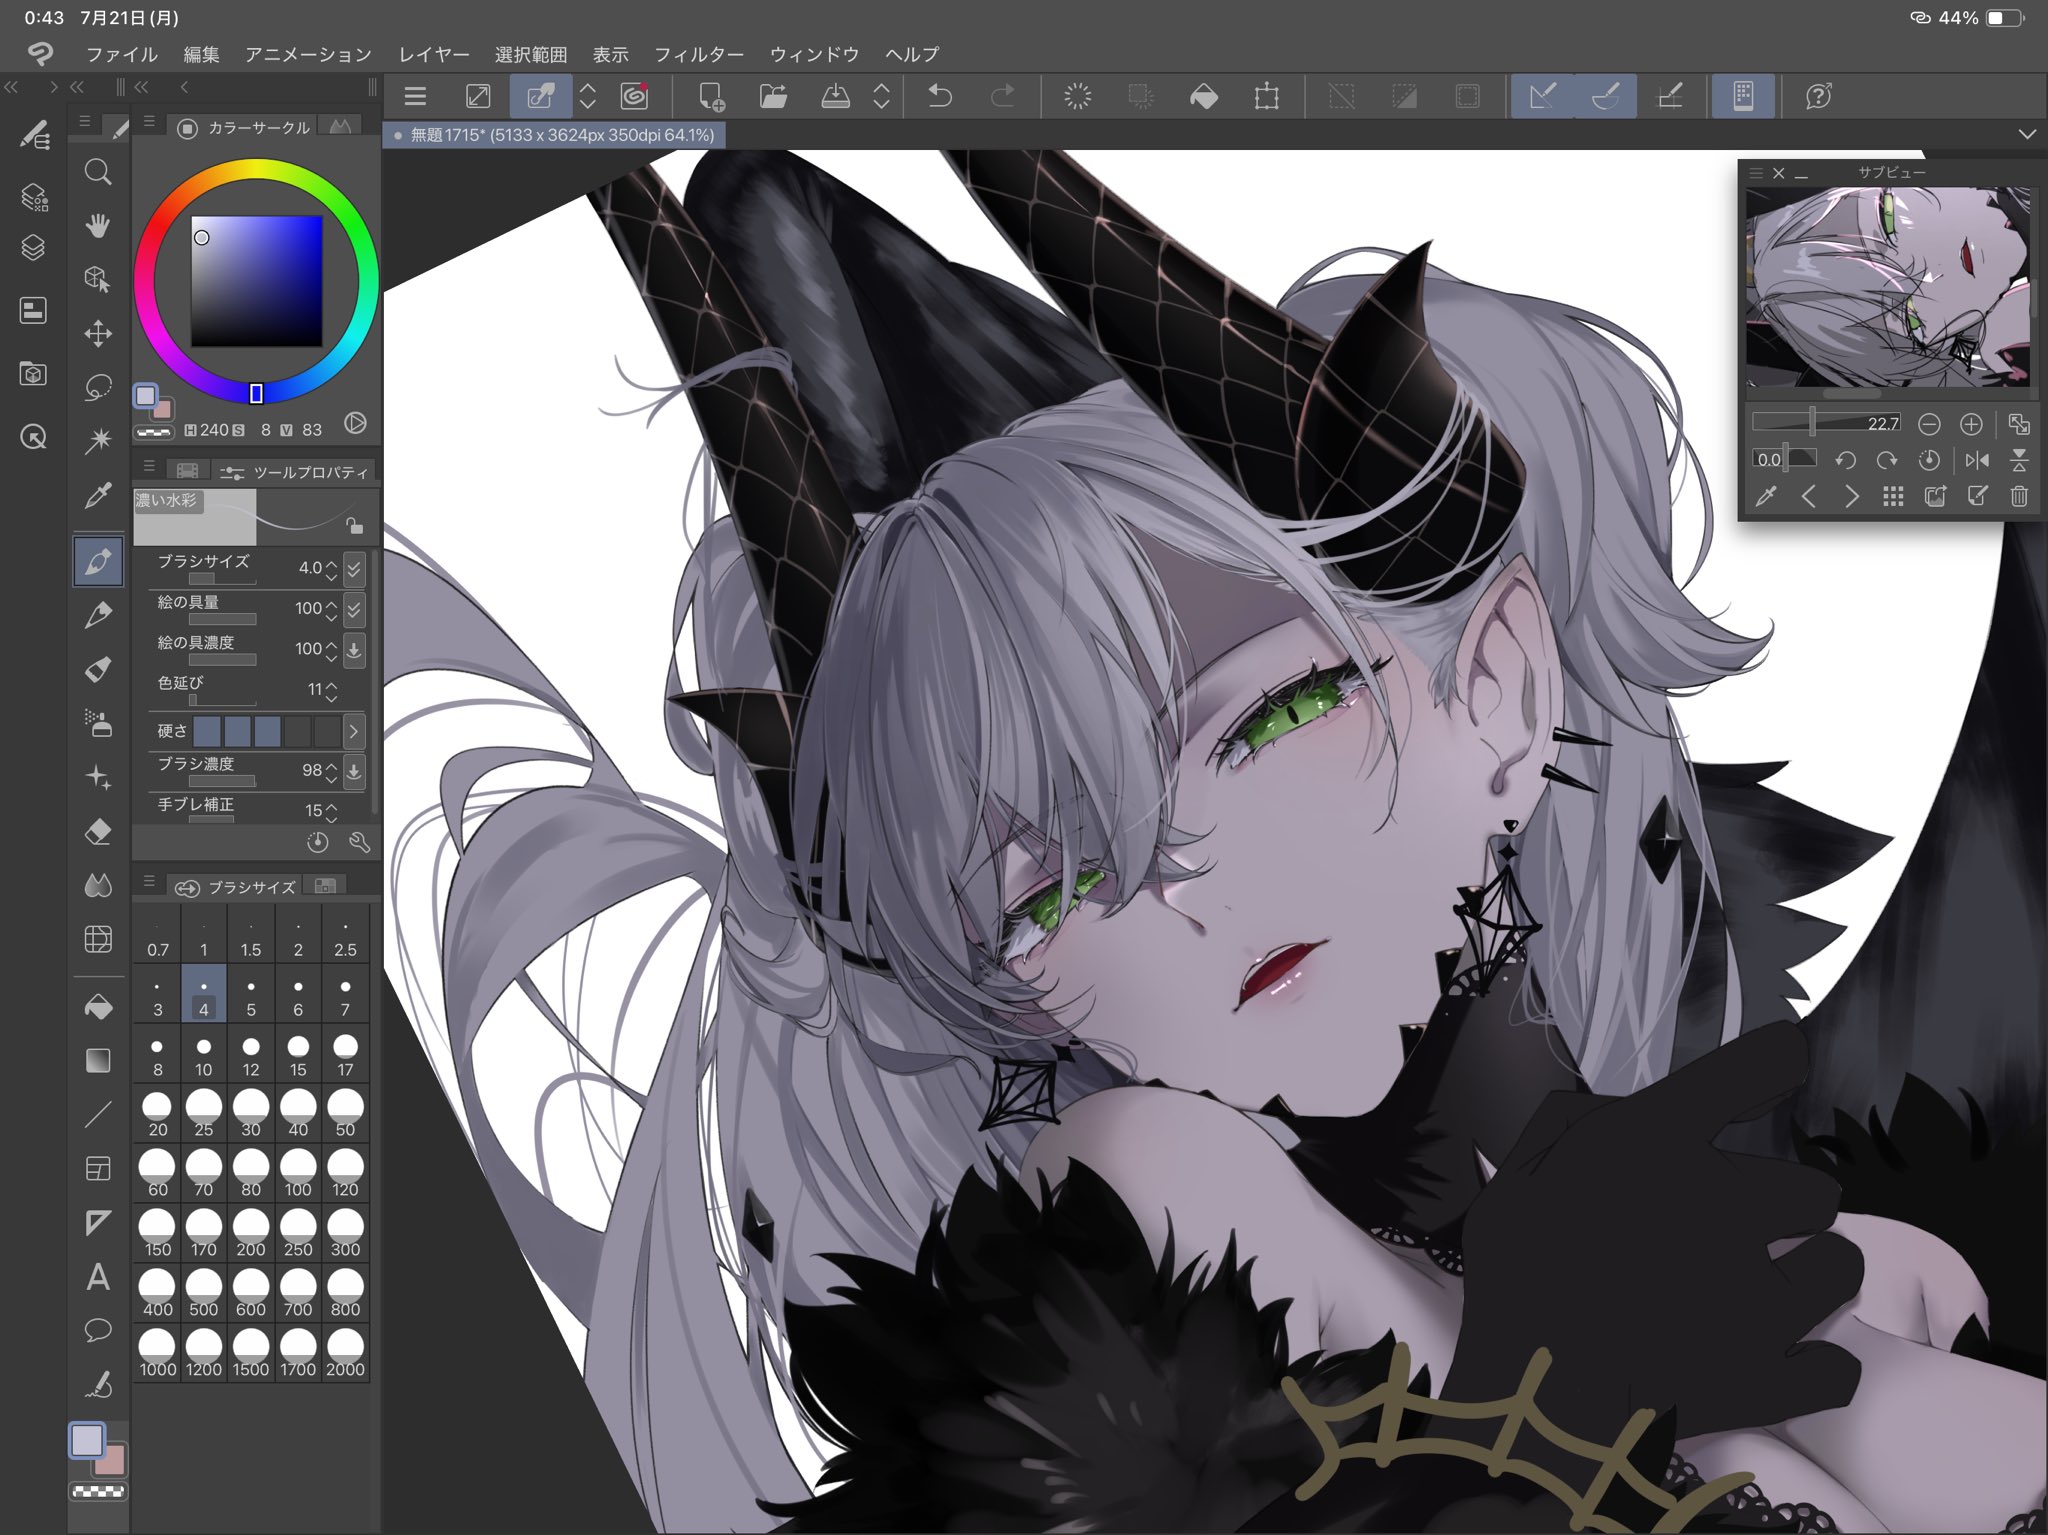
Task: Toggle the edge keyboard display
Action: pyautogui.click(x=1743, y=96)
